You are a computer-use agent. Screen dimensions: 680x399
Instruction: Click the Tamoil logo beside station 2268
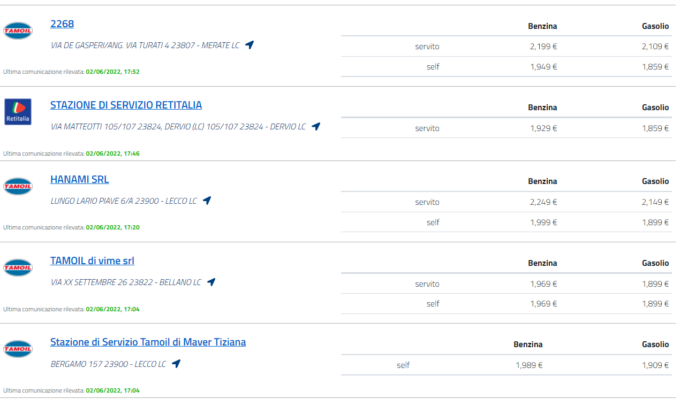[18, 31]
